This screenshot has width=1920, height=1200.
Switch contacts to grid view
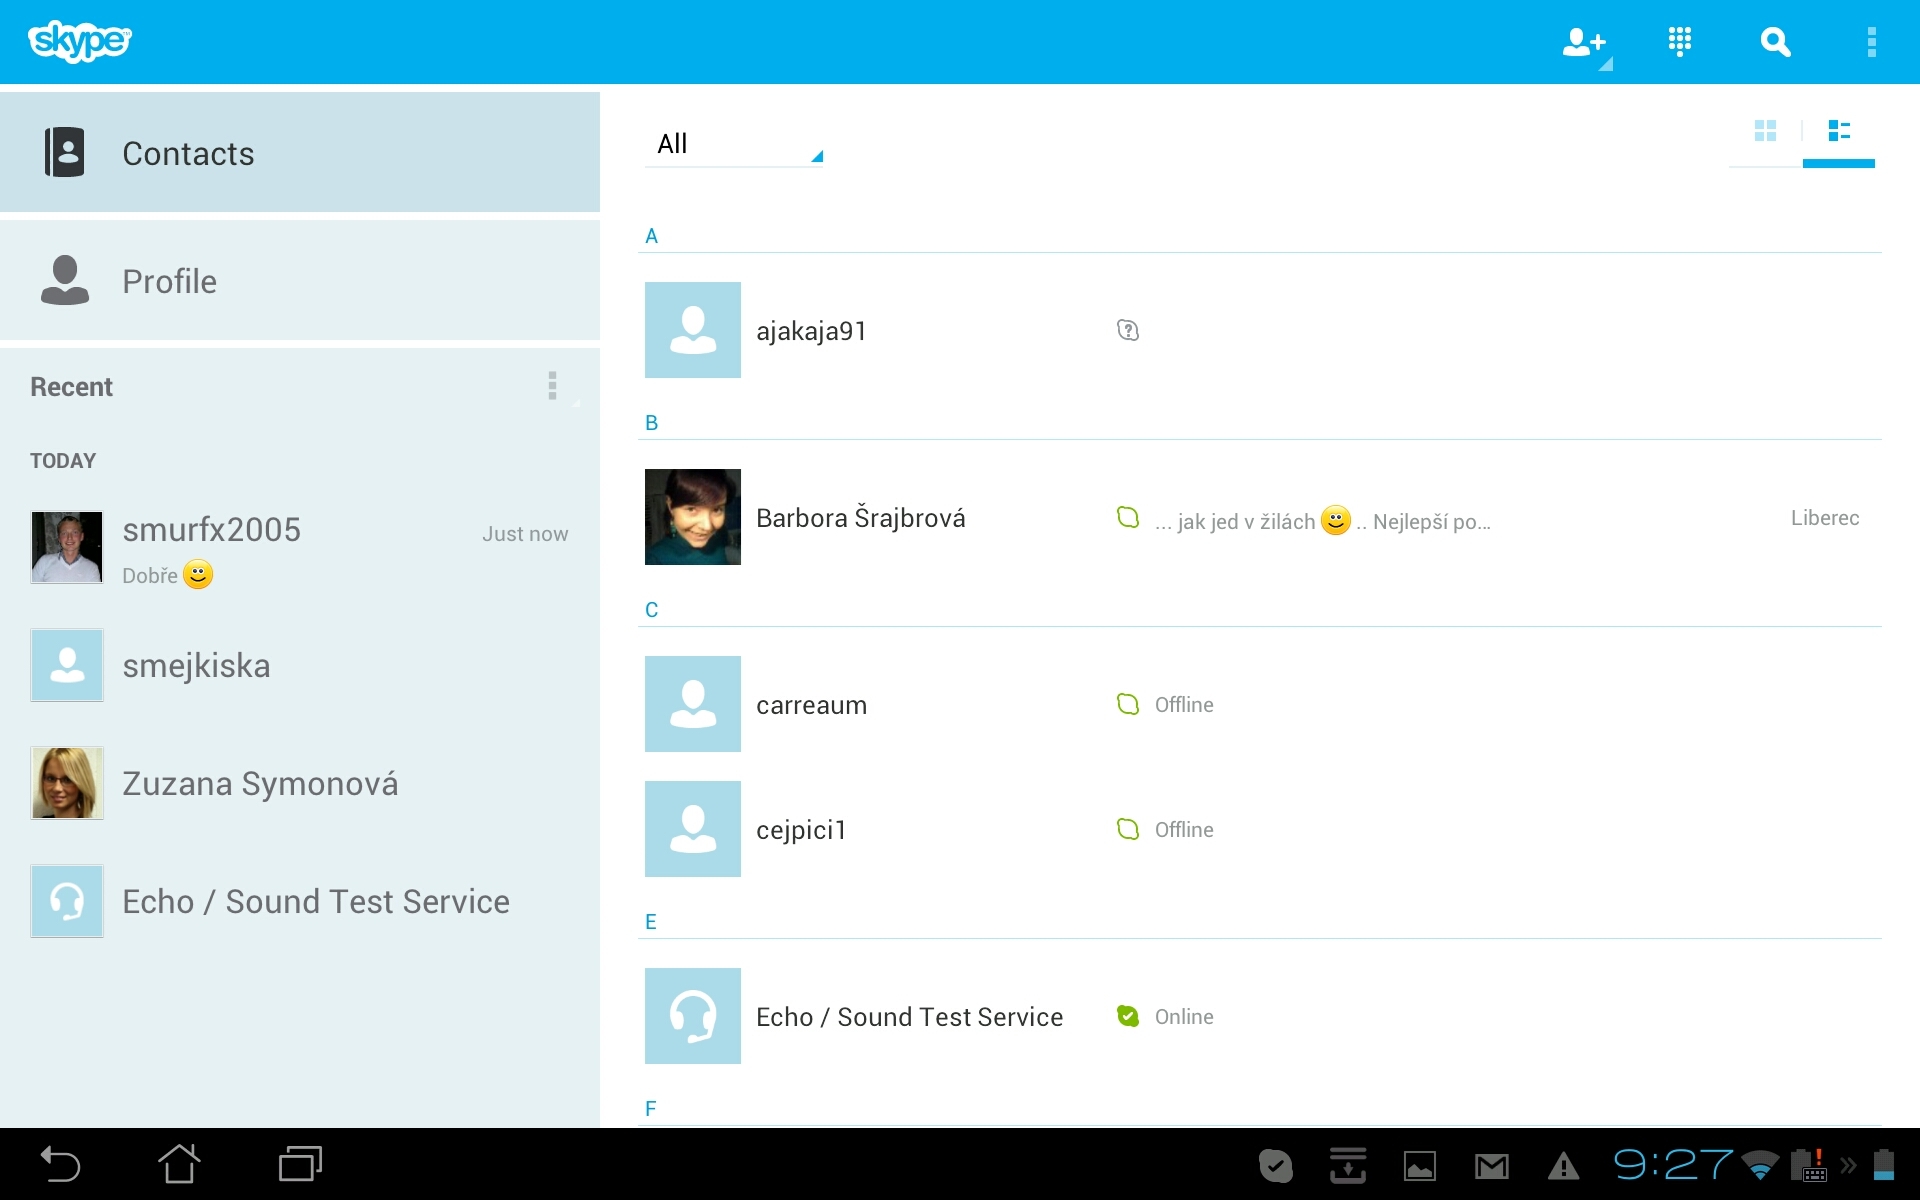click(x=1766, y=130)
